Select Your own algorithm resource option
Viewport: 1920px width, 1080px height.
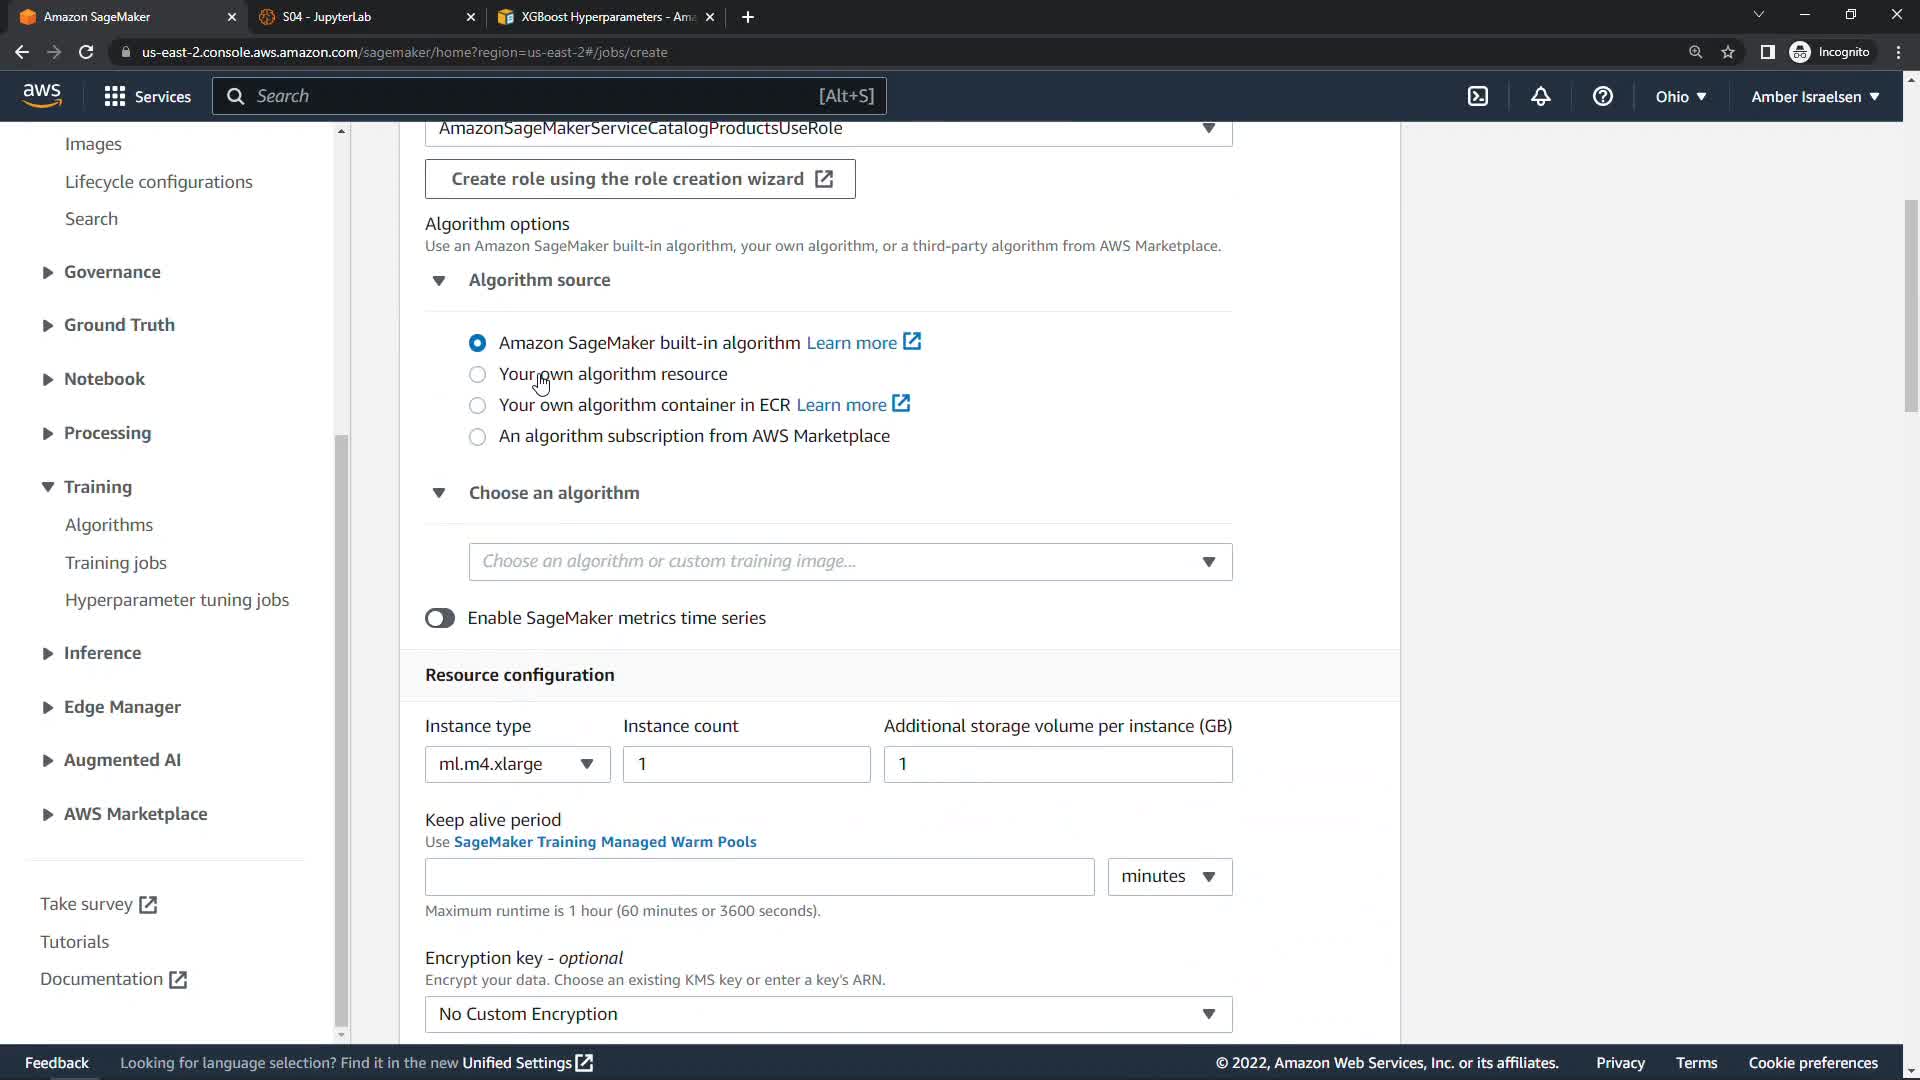477,374
